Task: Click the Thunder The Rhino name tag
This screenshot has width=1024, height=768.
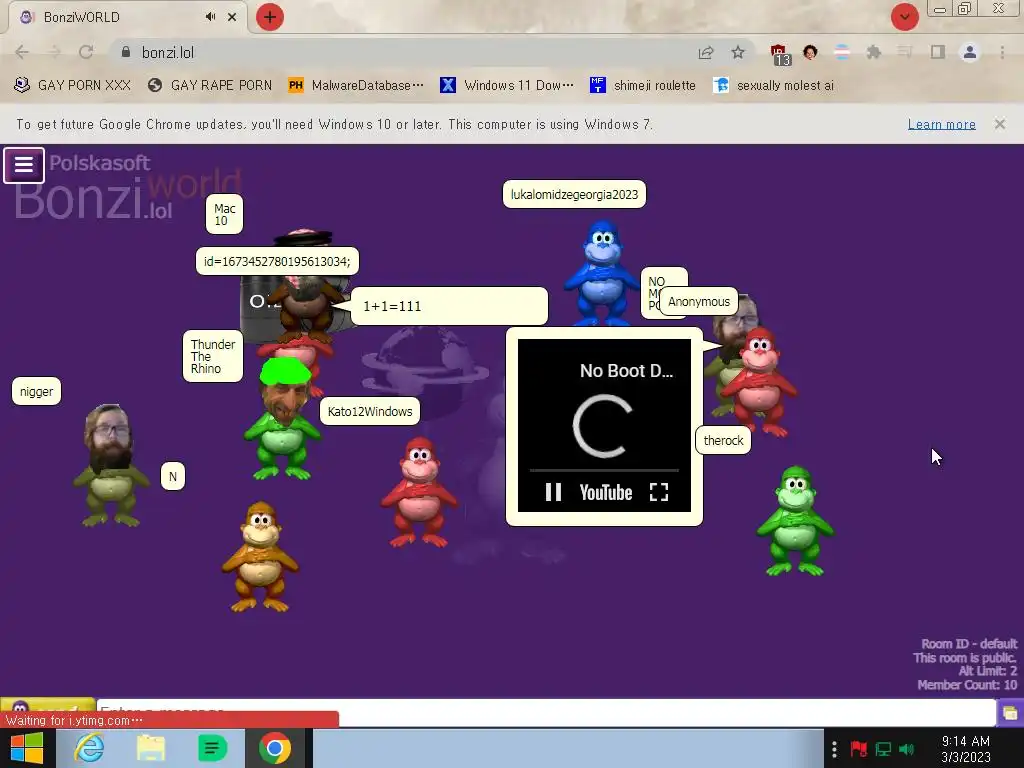Action: pyautogui.click(x=213, y=356)
